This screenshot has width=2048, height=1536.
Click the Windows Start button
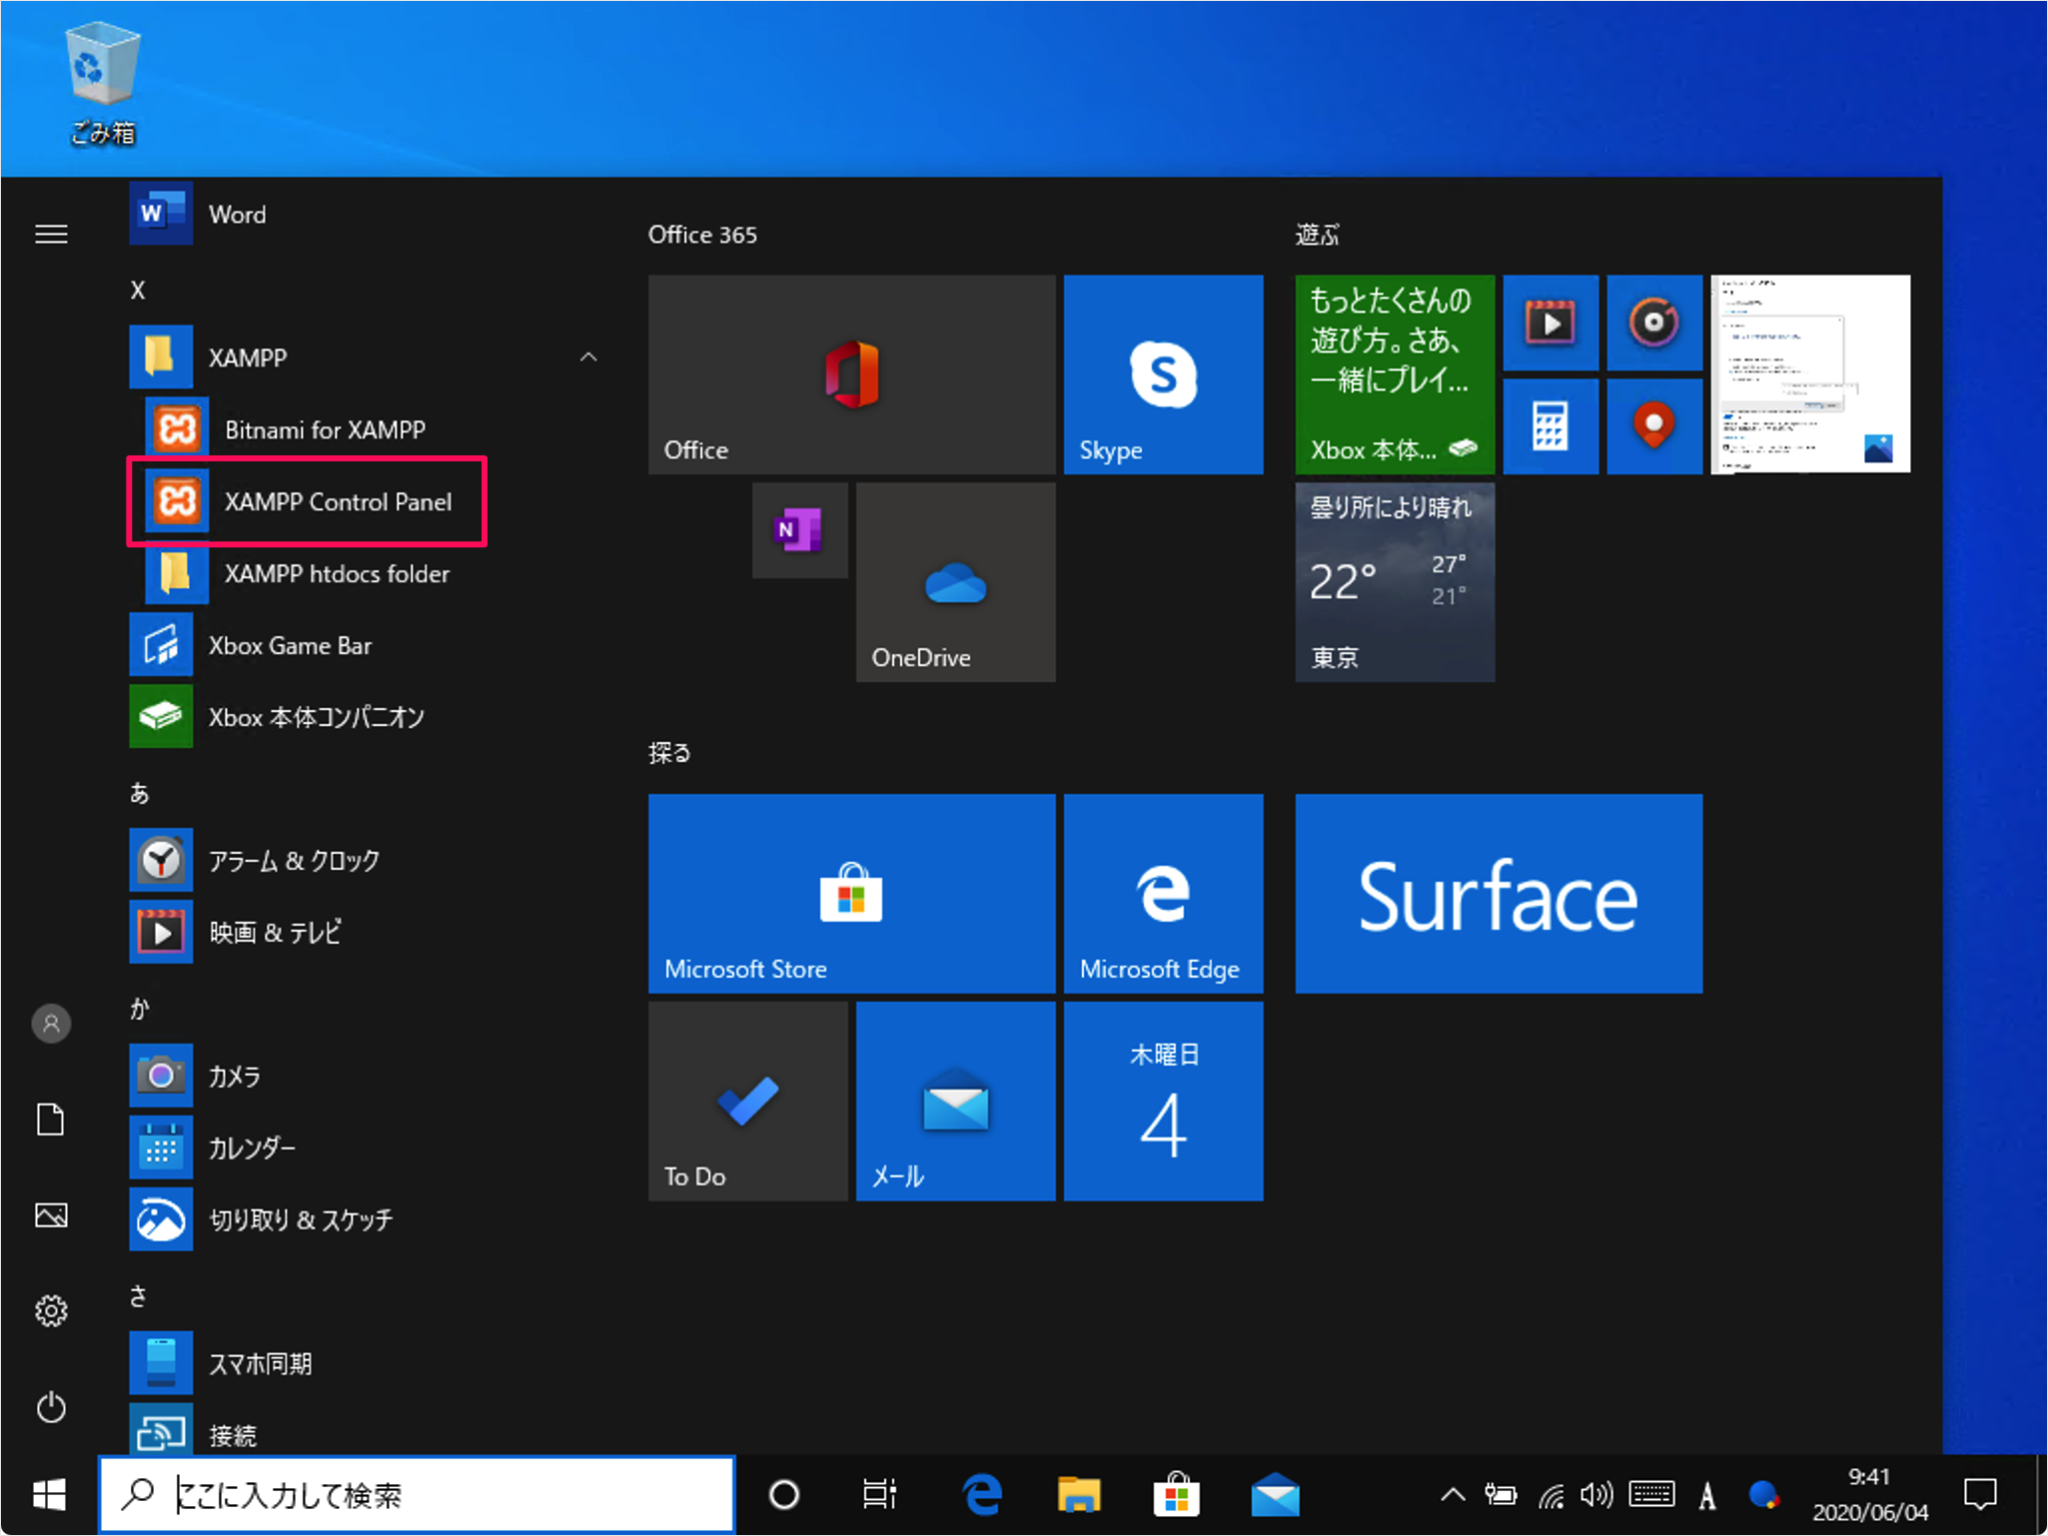click(49, 1495)
